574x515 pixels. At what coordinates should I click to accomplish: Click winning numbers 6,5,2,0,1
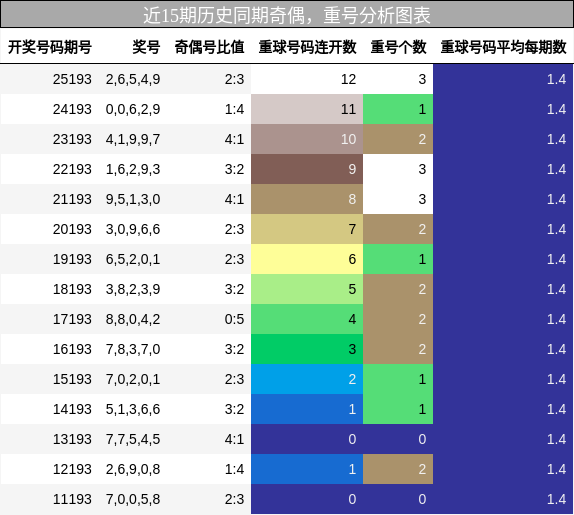[x=133, y=259]
